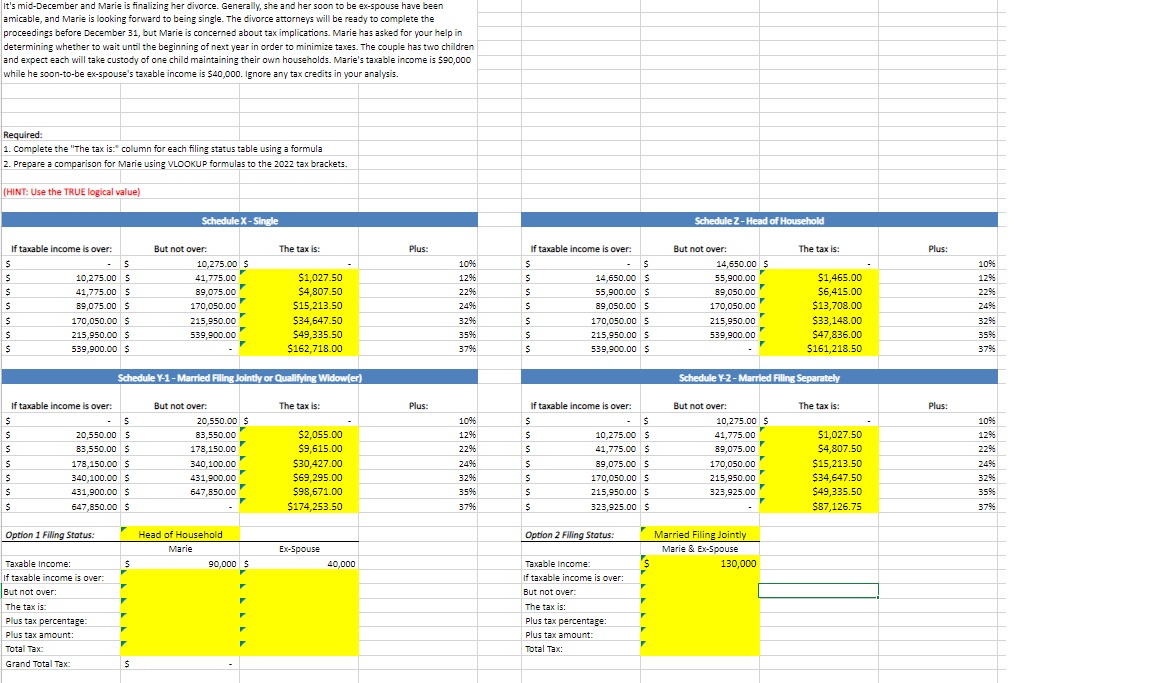Image resolution: width=1152 pixels, height=683 pixels.
Task: Select the $30,427.00 tax cell
Action: [299, 463]
